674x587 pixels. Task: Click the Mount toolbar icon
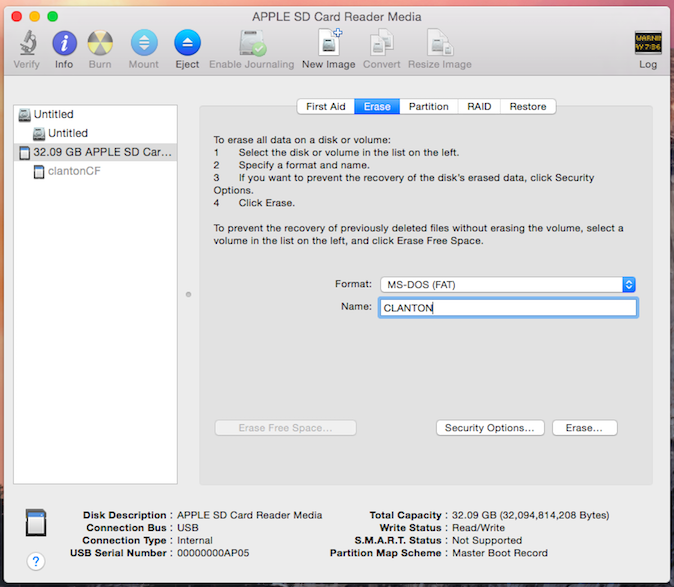pyautogui.click(x=143, y=43)
